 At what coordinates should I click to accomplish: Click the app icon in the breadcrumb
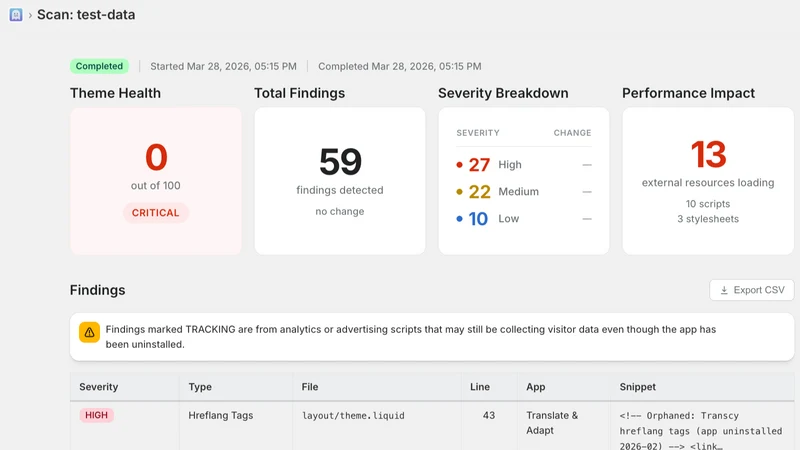[x=16, y=15]
